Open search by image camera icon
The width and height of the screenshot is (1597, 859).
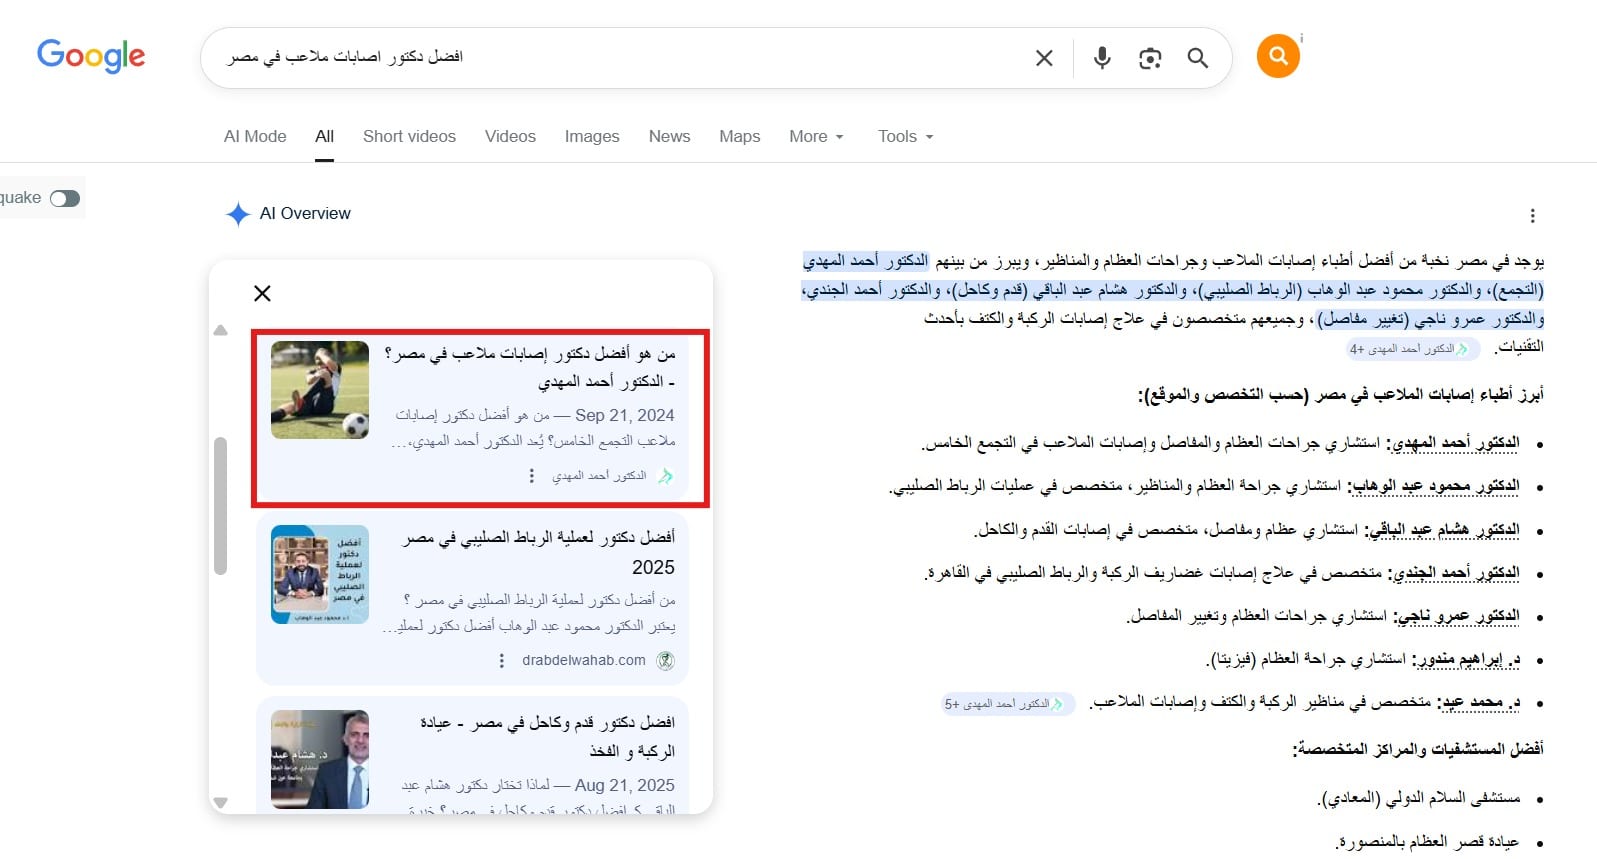[1149, 58]
